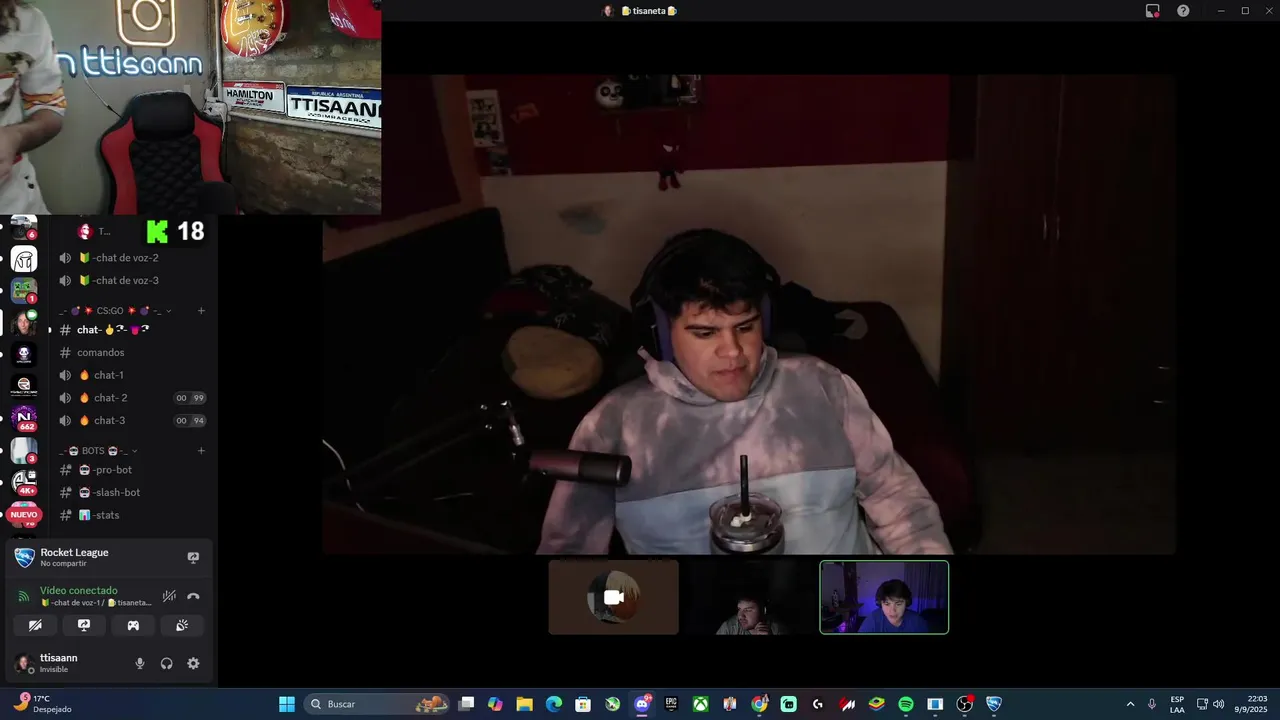
Task: Open Microsoft Store from the taskbar
Action: pyautogui.click(x=583, y=704)
